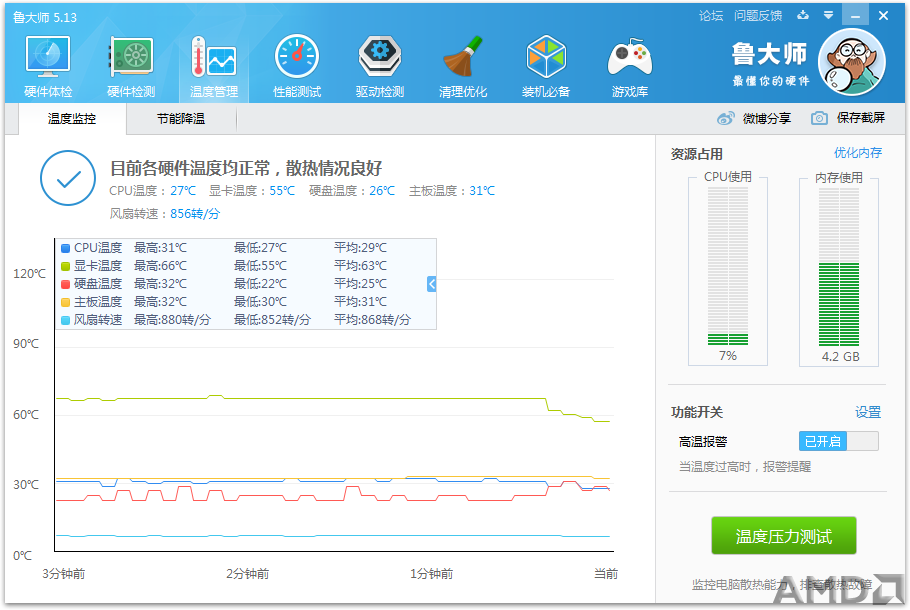Open 性能测试 gauge icon
Screen dimensions: 910x610
coord(297,56)
